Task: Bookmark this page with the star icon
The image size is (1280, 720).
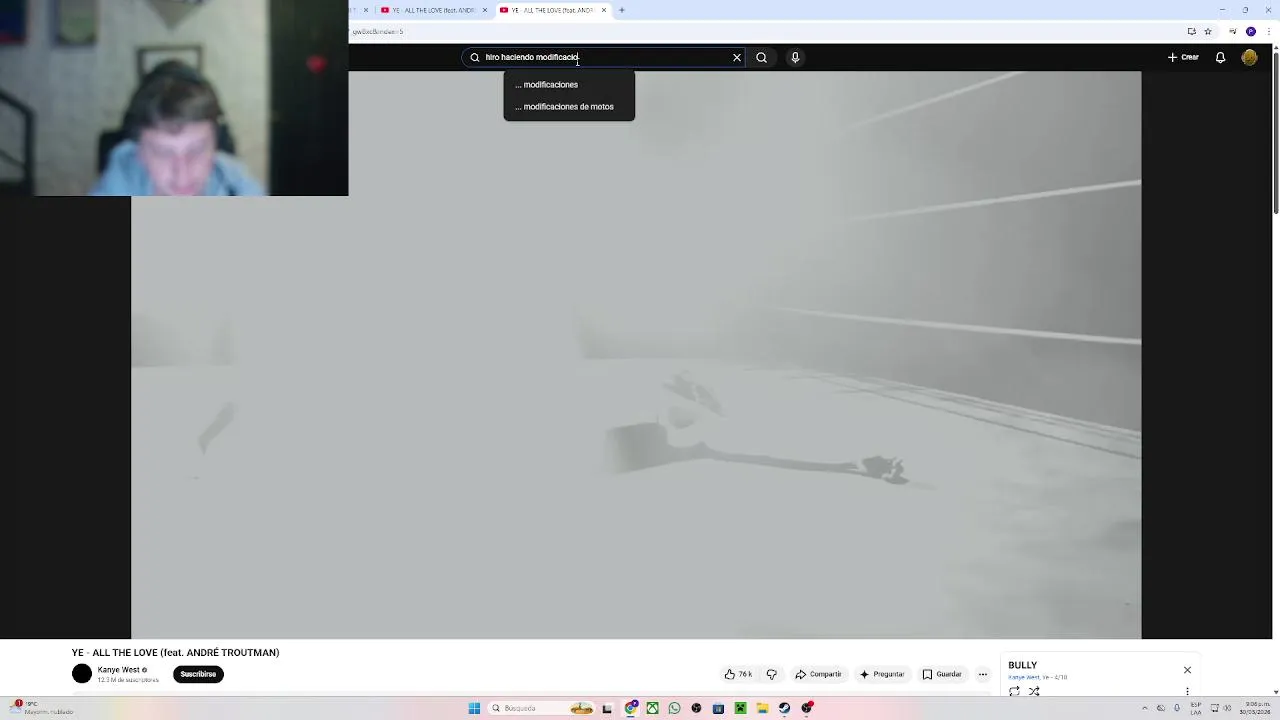Action: tap(1208, 31)
